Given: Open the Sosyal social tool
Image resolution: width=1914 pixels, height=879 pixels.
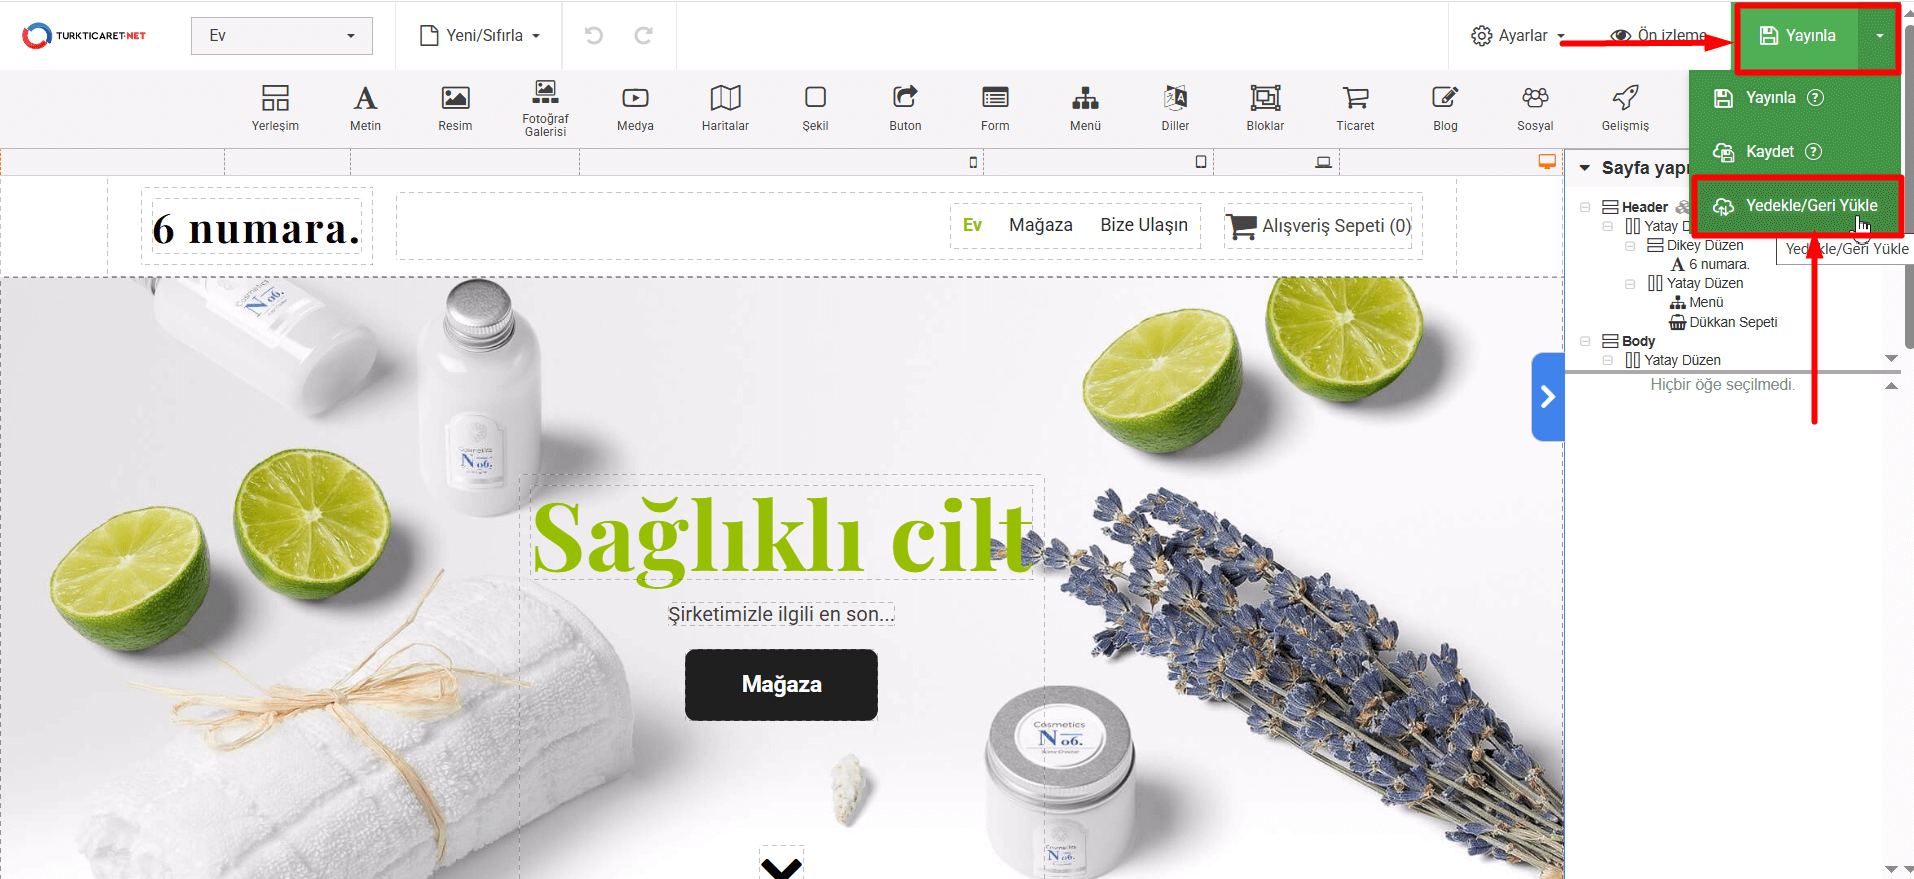Looking at the screenshot, I should [1535, 107].
